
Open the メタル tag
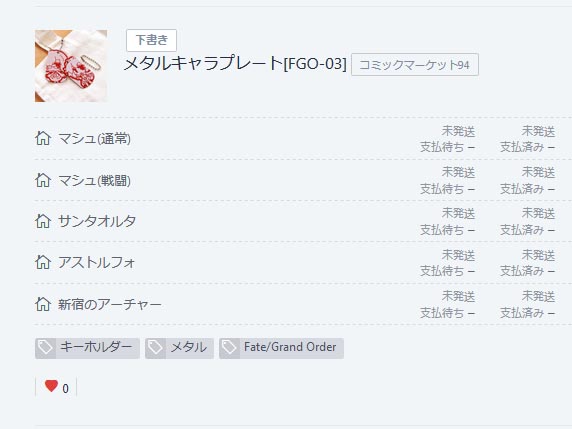click(179, 348)
